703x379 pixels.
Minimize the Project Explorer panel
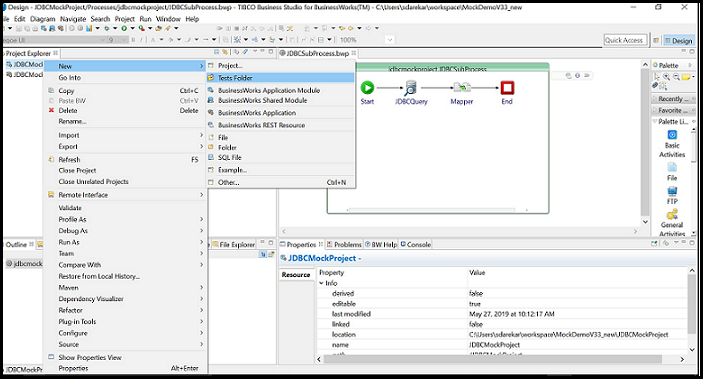pyautogui.click(x=263, y=52)
